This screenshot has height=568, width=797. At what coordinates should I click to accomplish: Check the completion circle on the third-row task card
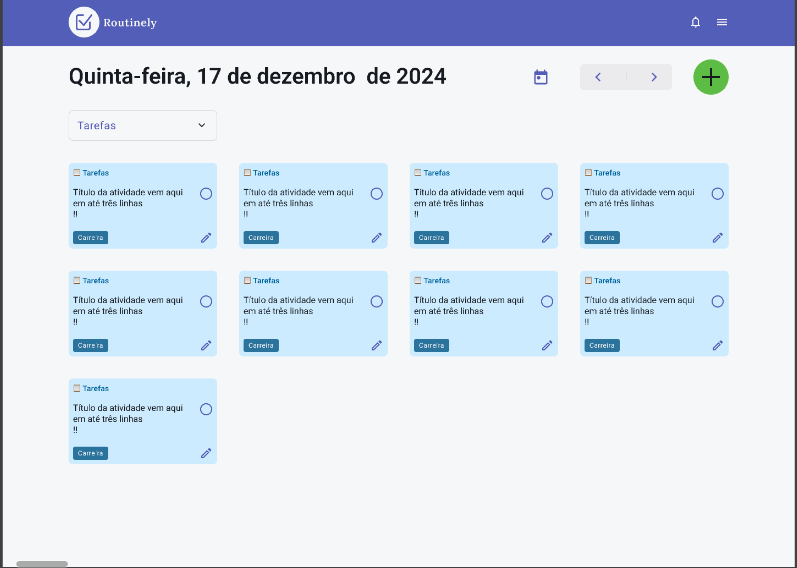tap(206, 409)
